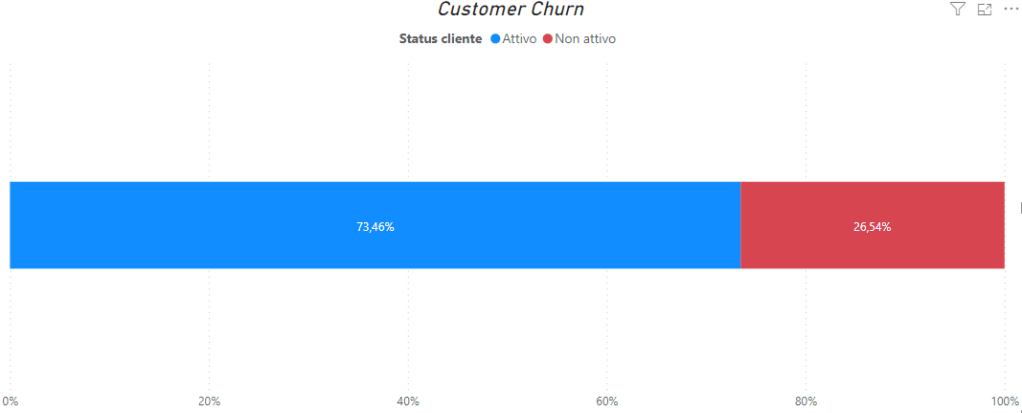The height and width of the screenshot is (413, 1022).
Task: Click the Customer Churn chart title
Action: pos(511,10)
